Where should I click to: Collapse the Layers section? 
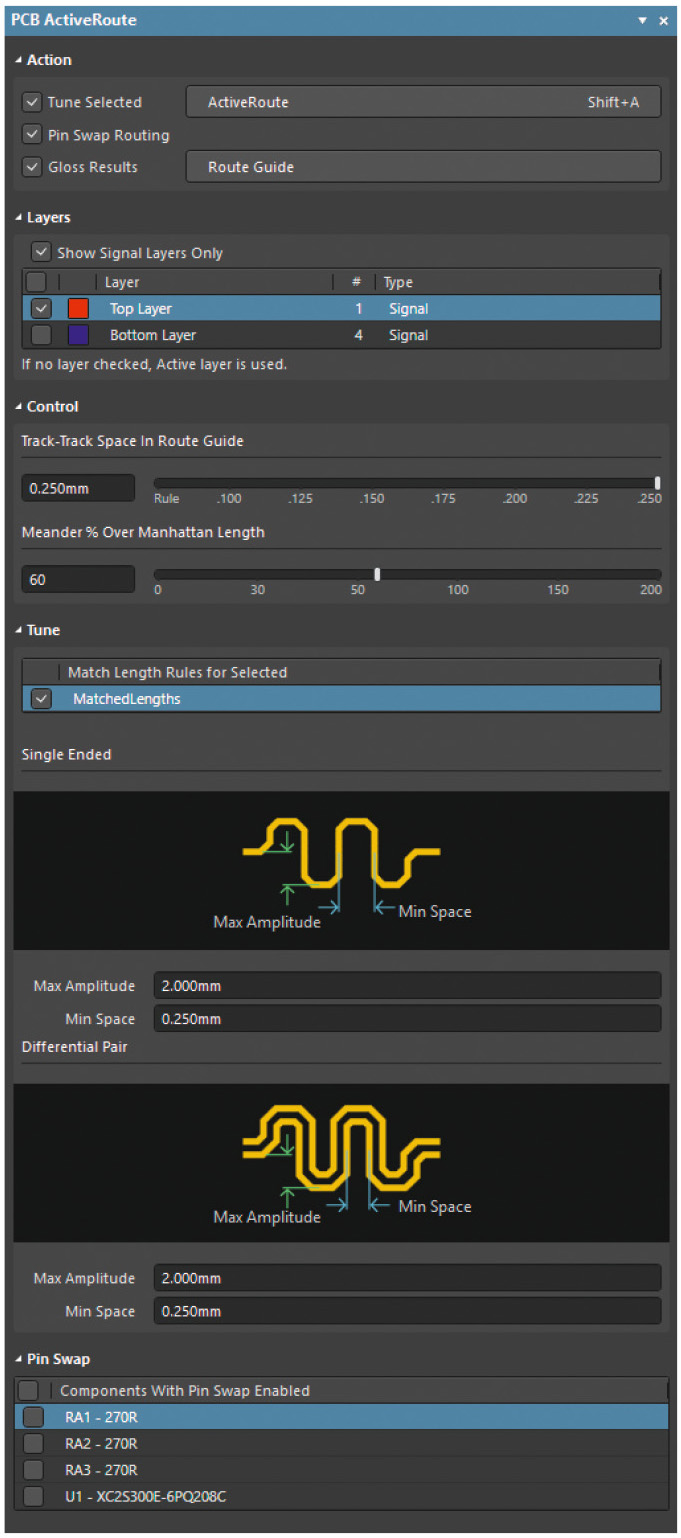[x=19, y=218]
